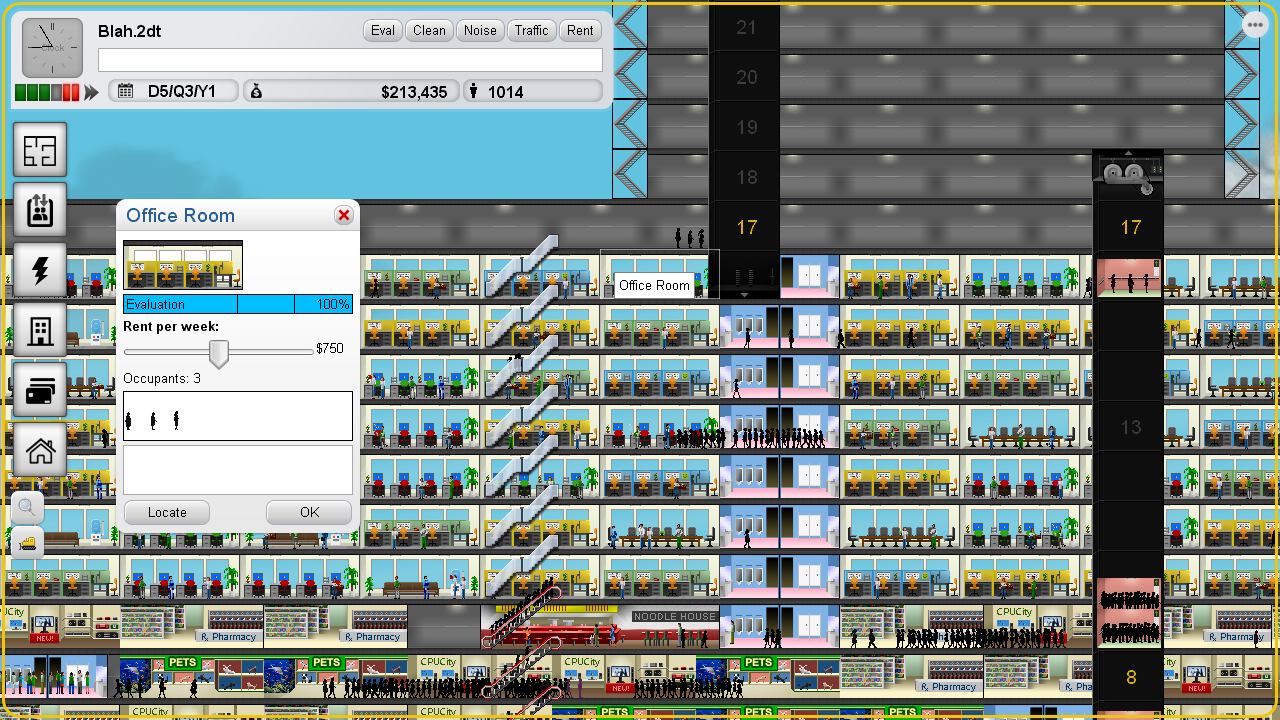The height and width of the screenshot is (720, 1280).
Task: Open the office building build category
Action: point(40,330)
